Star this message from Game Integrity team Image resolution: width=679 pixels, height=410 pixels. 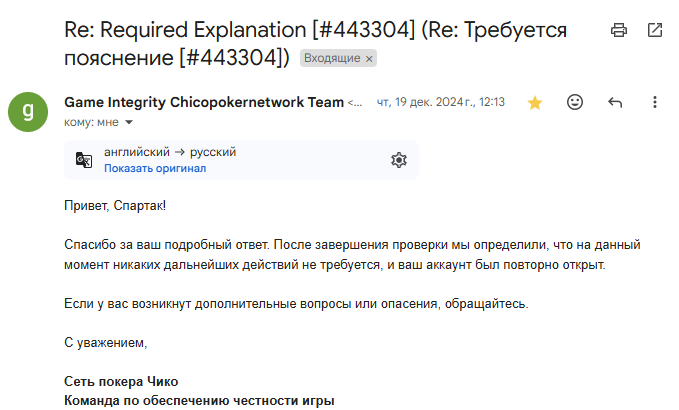click(x=535, y=102)
